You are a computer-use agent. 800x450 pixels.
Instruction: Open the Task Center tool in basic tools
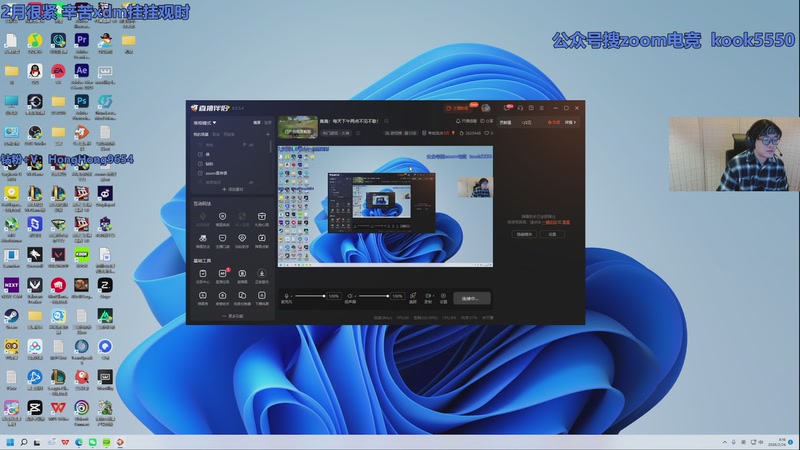(203, 274)
